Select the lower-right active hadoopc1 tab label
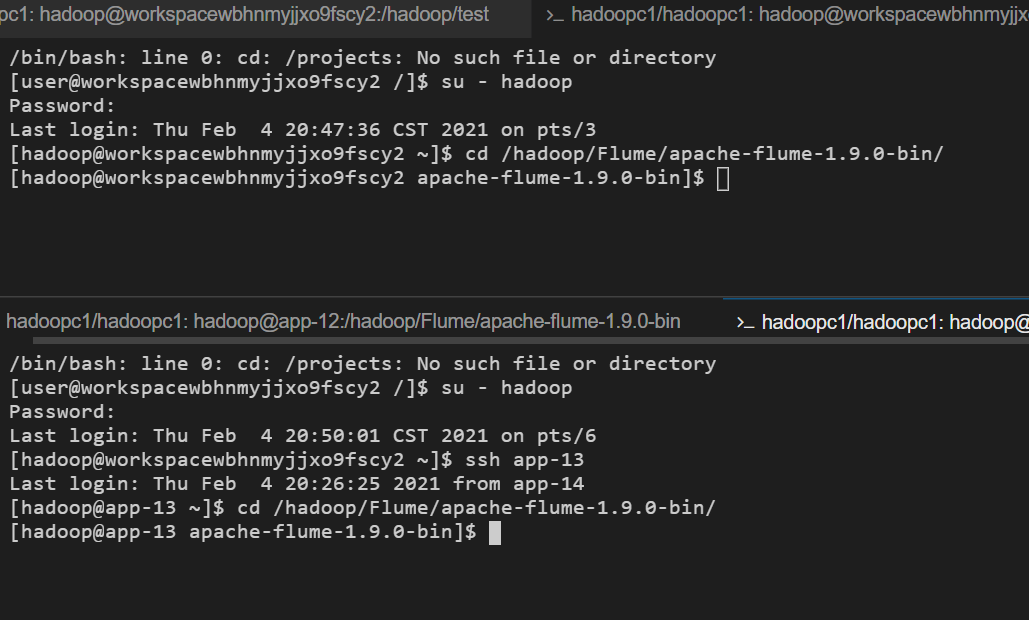The image size is (1029, 620). pos(894,322)
